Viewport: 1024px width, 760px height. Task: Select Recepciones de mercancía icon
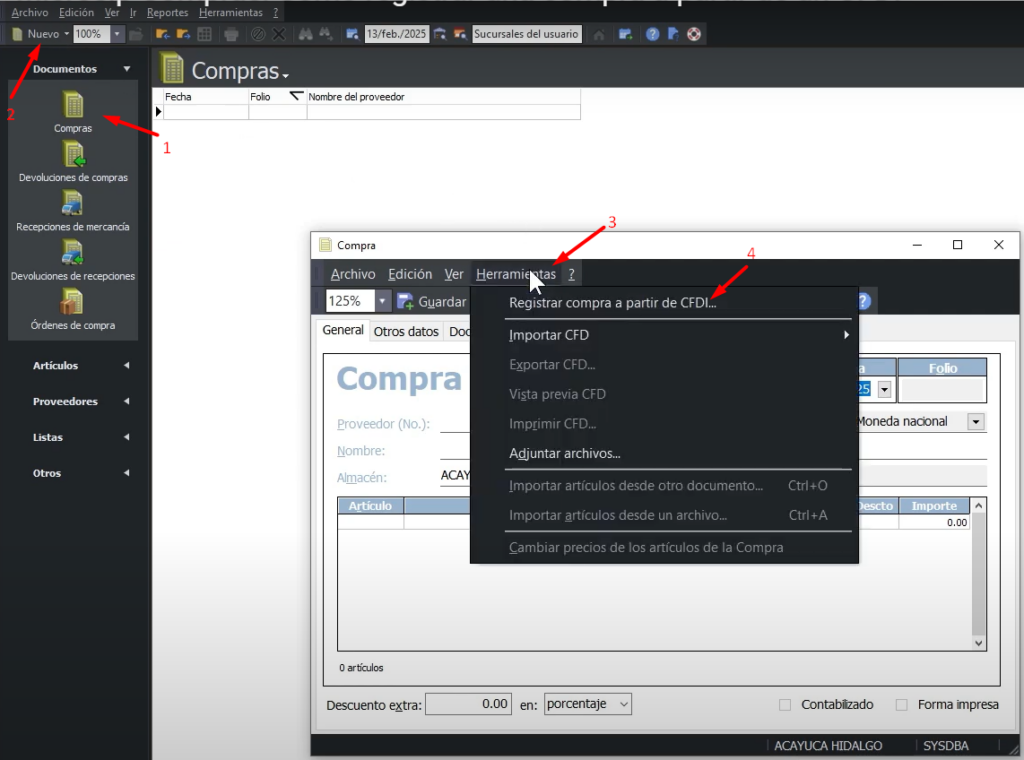click(73, 204)
